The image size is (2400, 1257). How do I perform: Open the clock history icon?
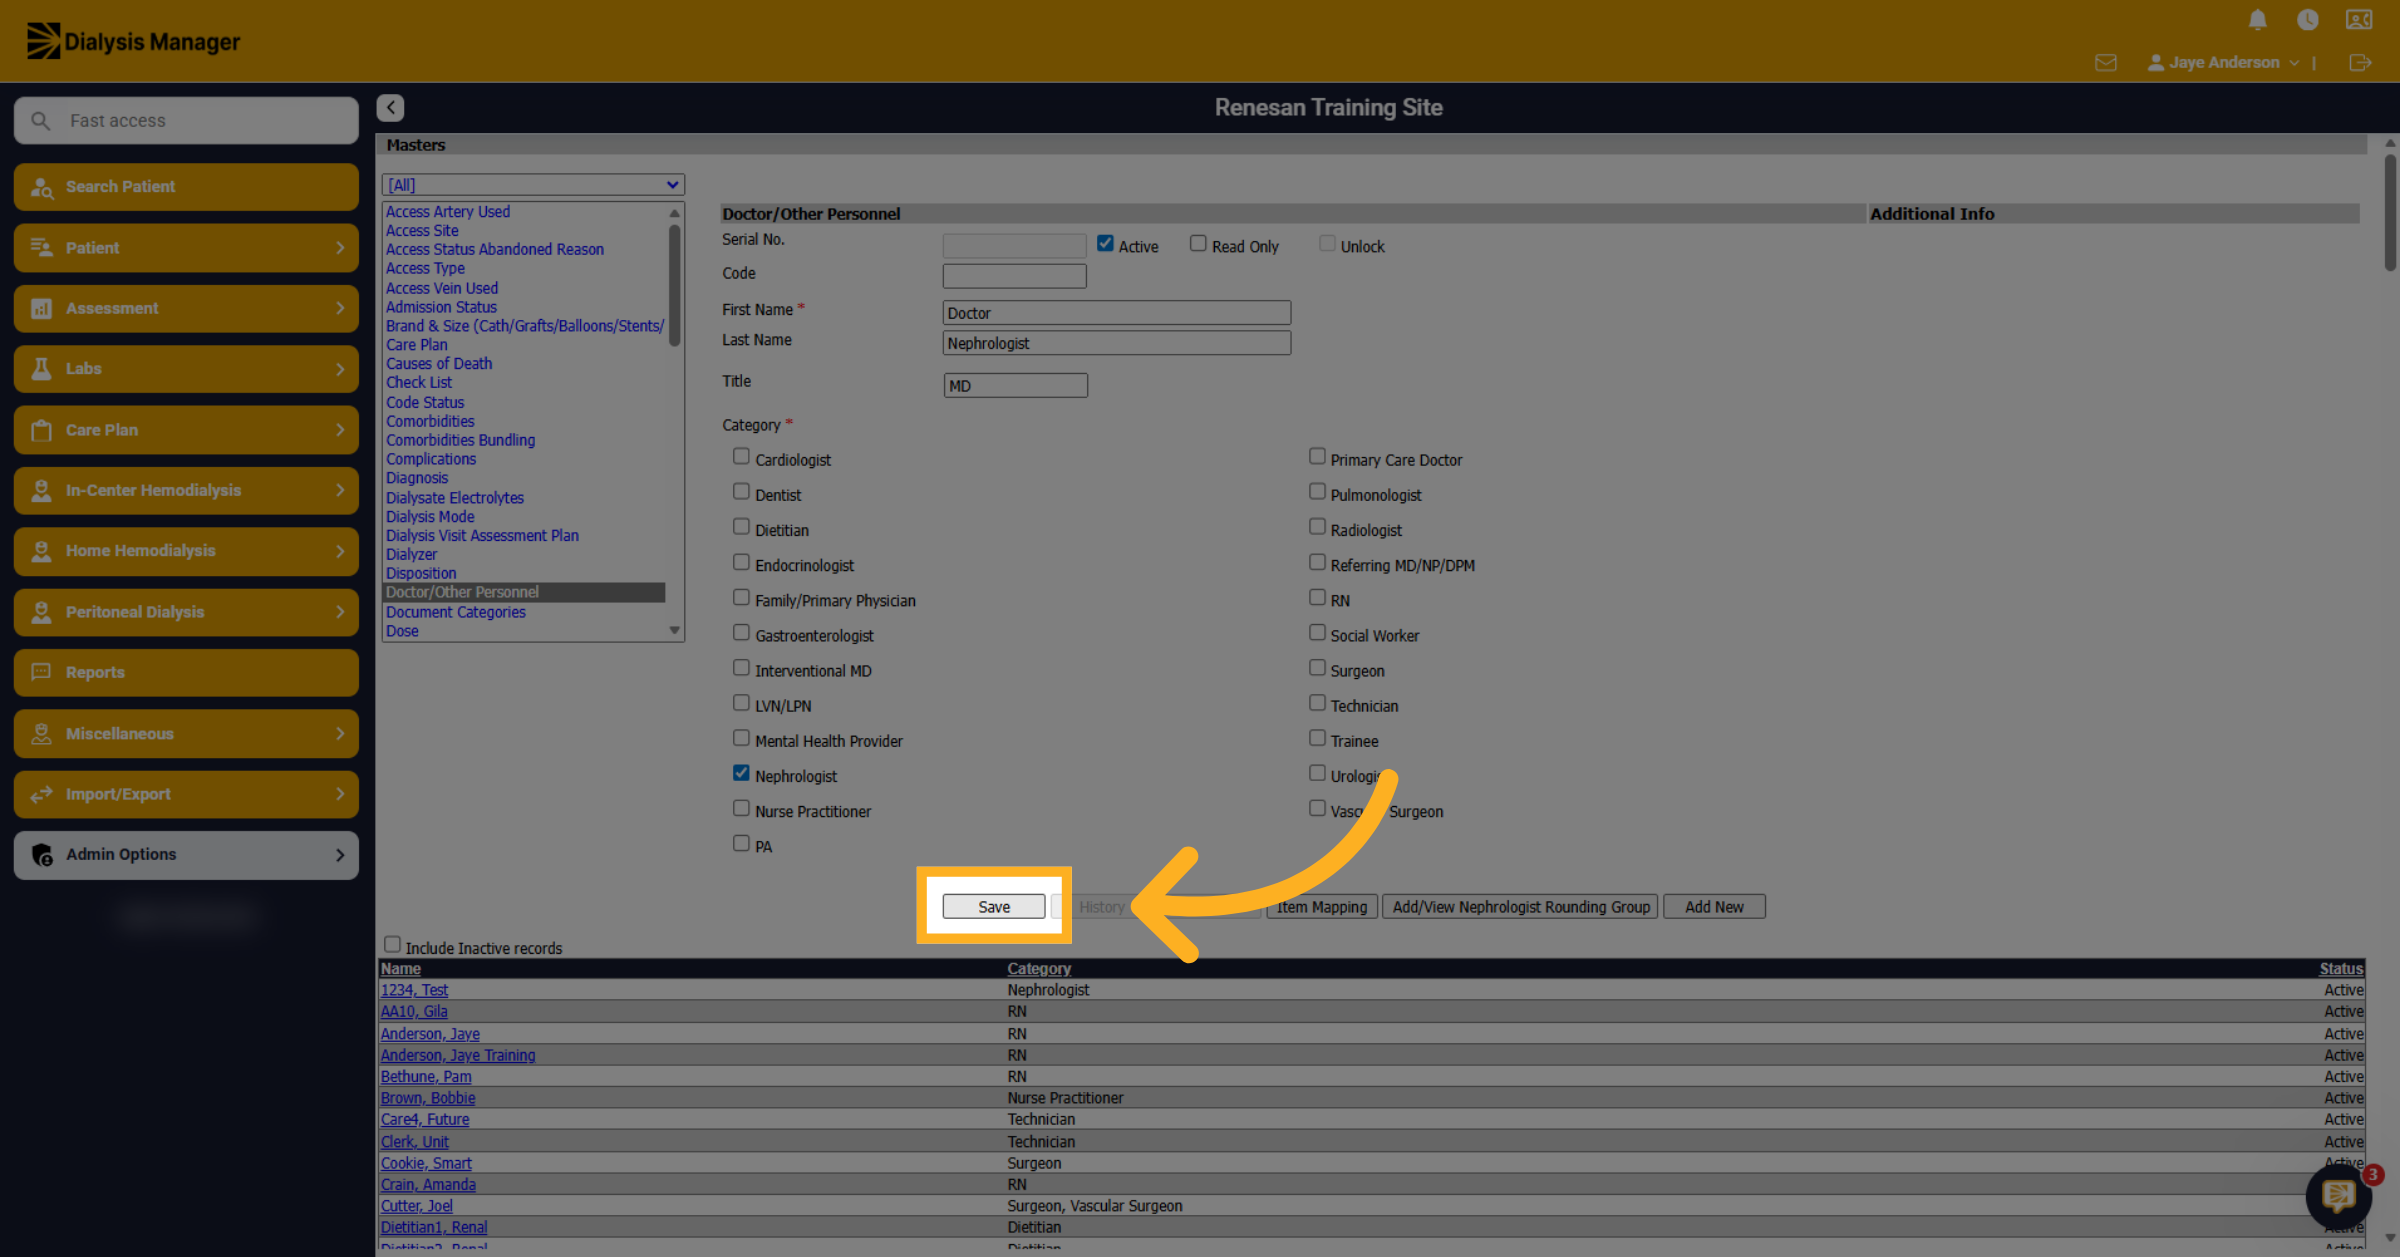point(2307,20)
